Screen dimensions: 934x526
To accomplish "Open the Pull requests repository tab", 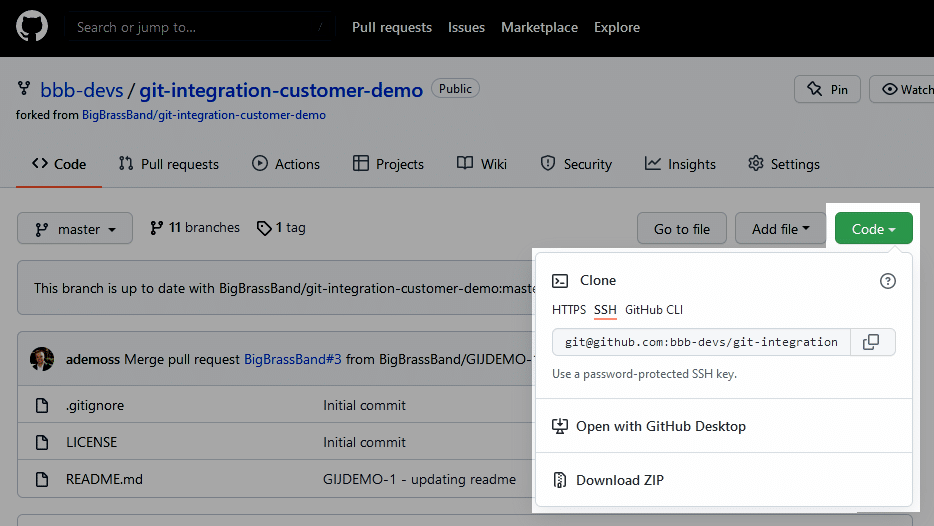I will coord(168,164).
